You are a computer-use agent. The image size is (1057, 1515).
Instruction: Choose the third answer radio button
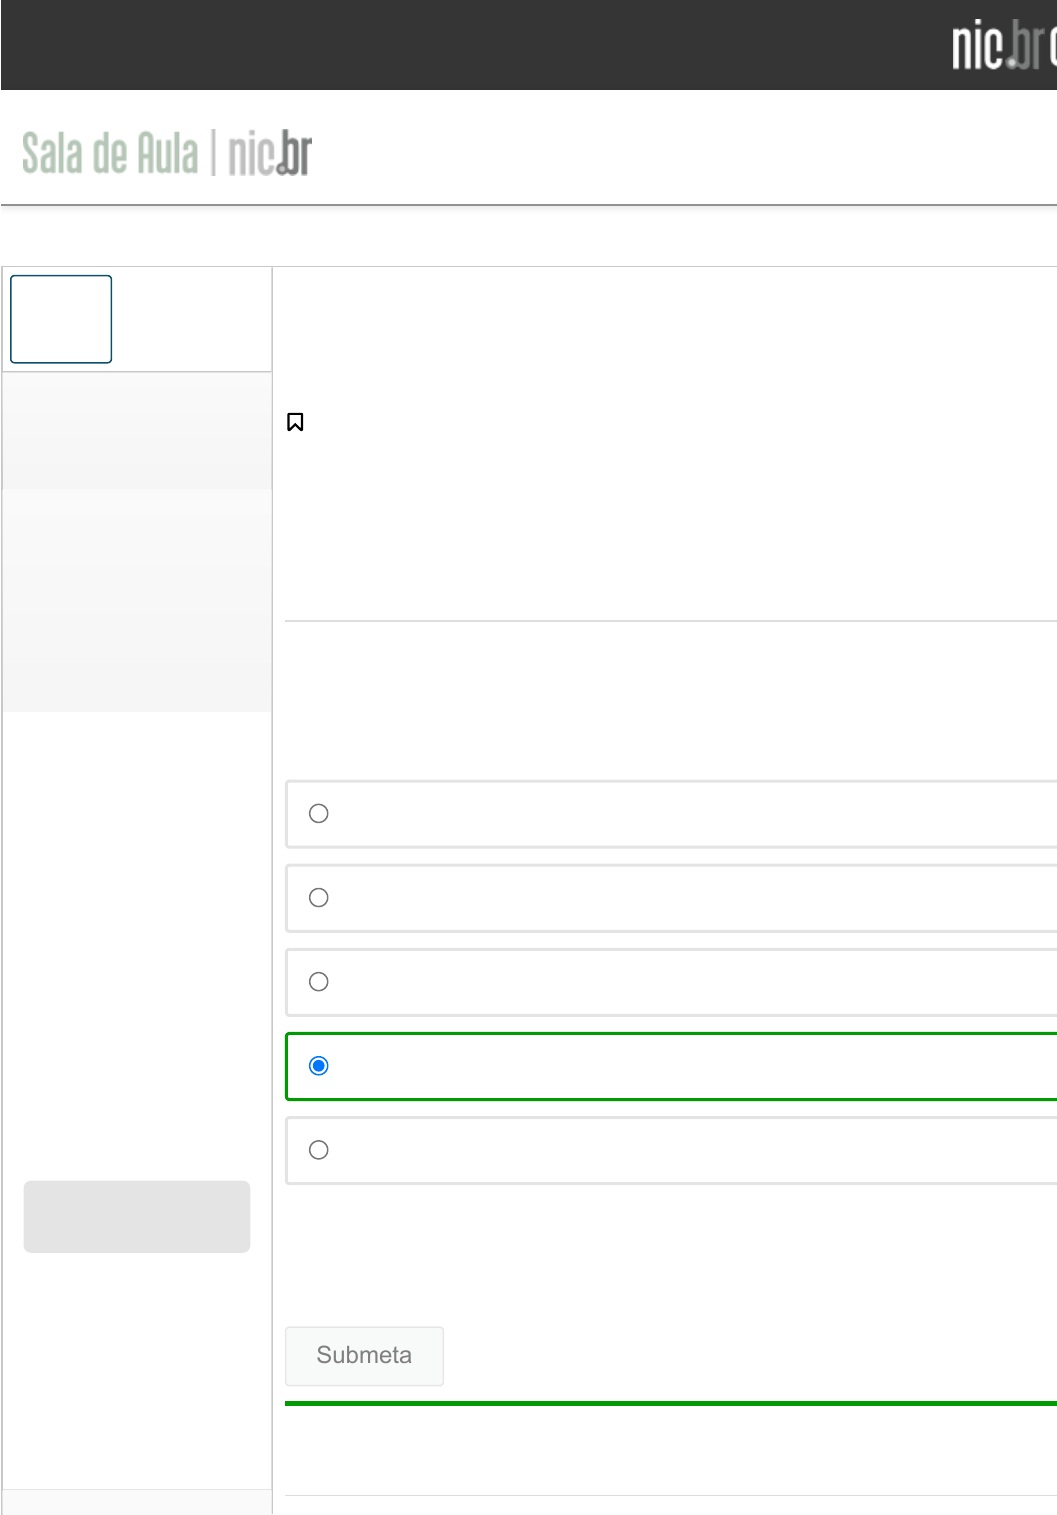coord(319,982)
